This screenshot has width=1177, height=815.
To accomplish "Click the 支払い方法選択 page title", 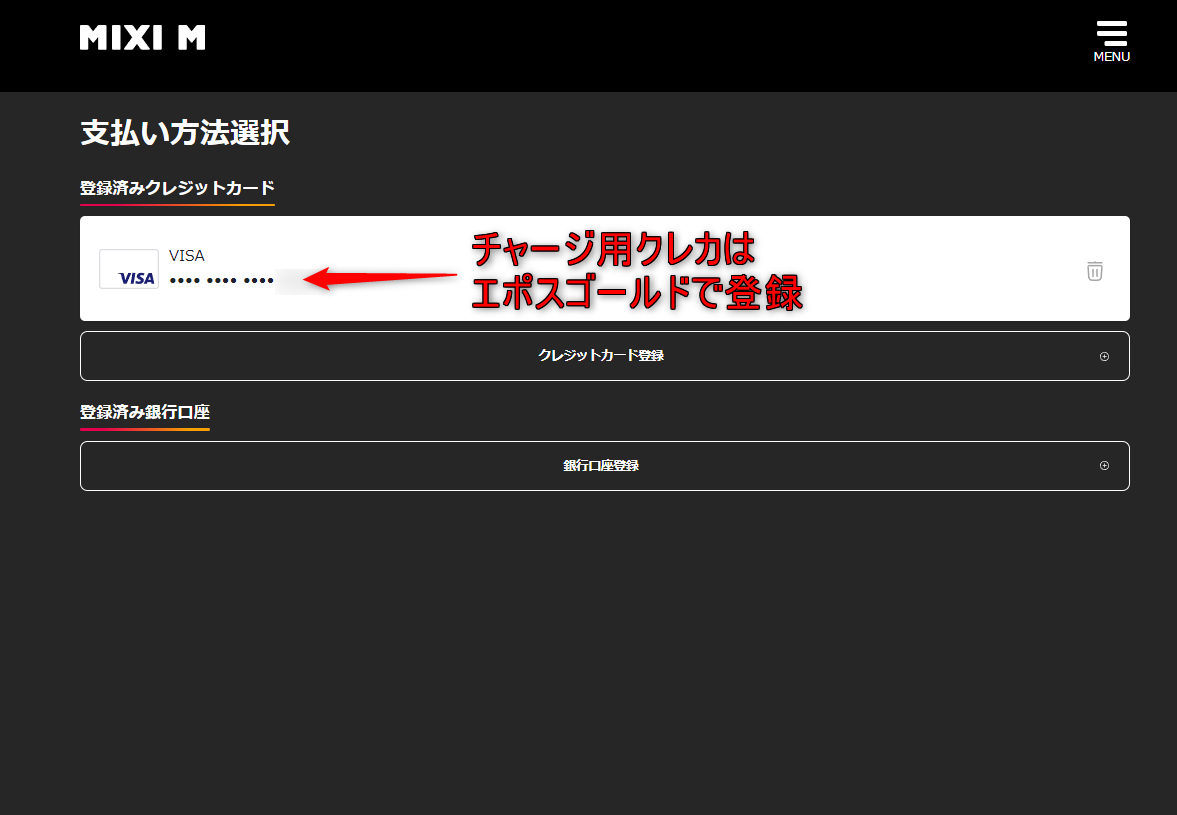I will coord(184,134).
